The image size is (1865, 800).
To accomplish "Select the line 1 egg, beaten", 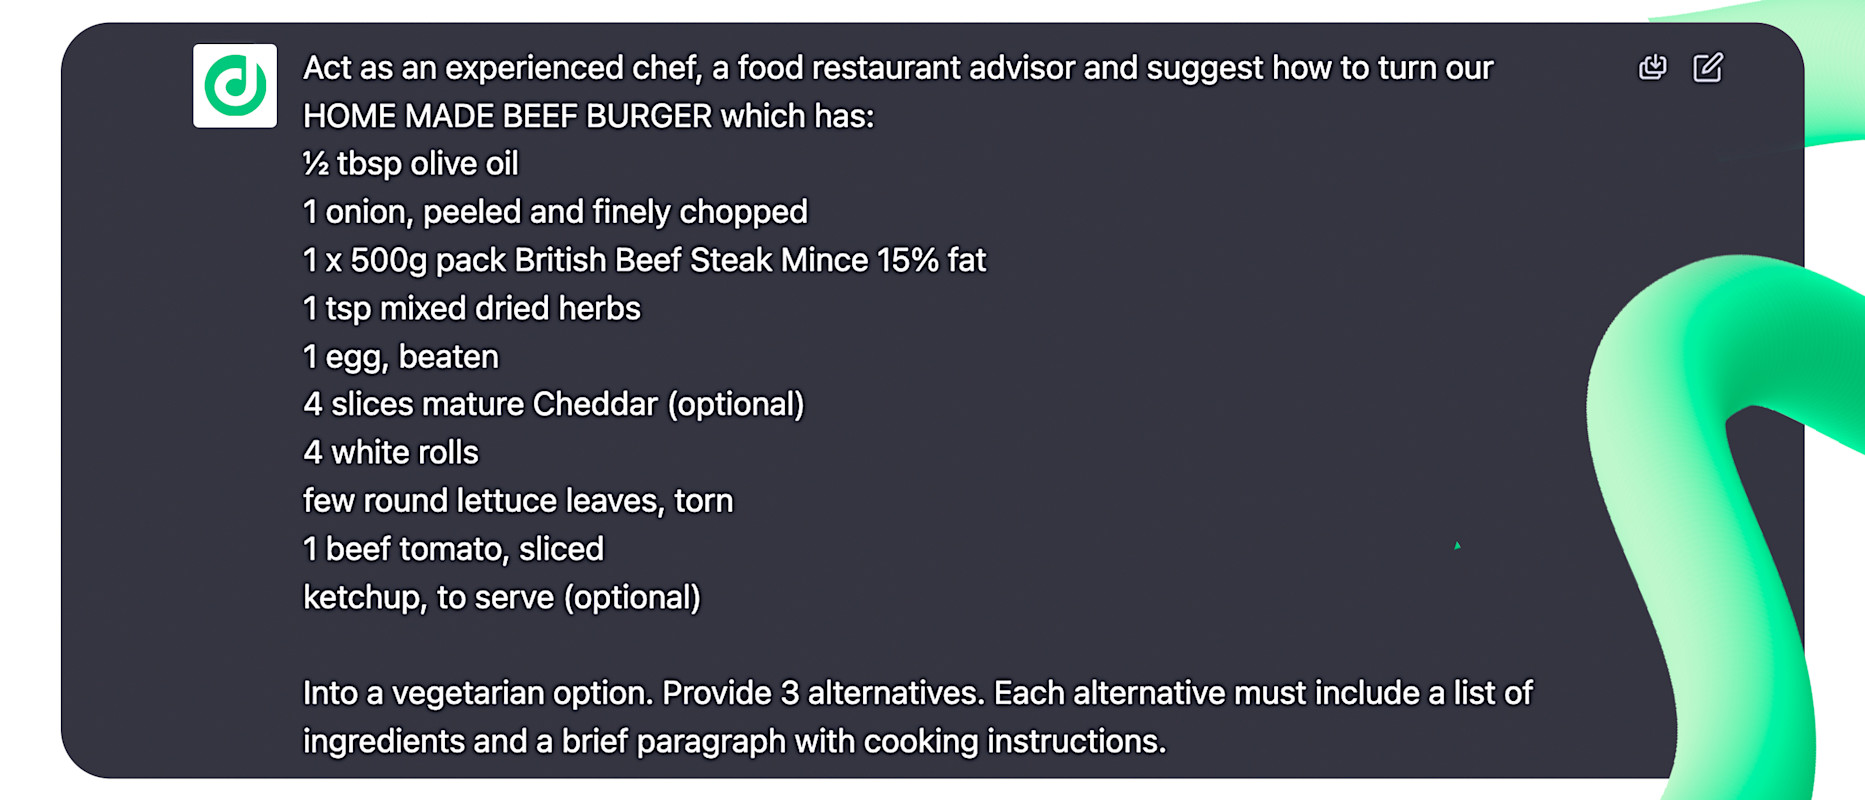I will 400,356.
